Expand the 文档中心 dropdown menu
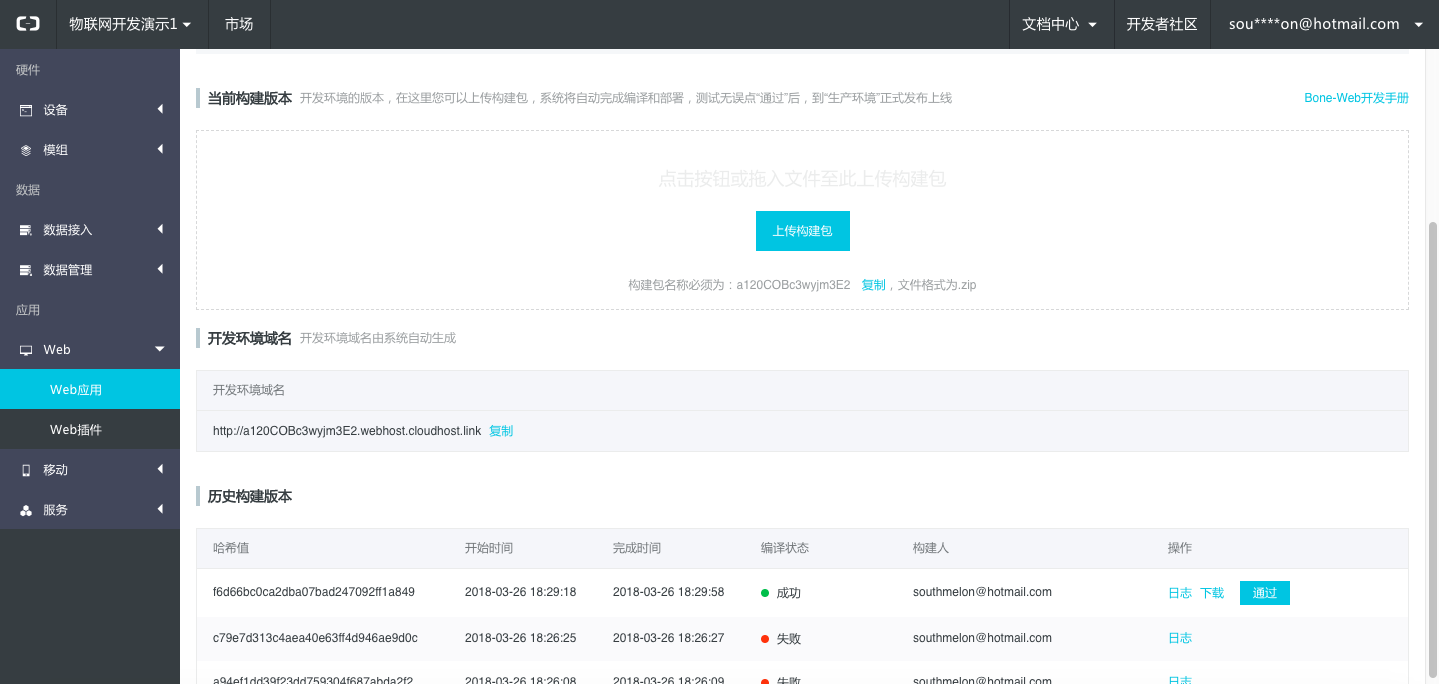This screenshot has width=1439, height=684. [x=1060, y=24]
